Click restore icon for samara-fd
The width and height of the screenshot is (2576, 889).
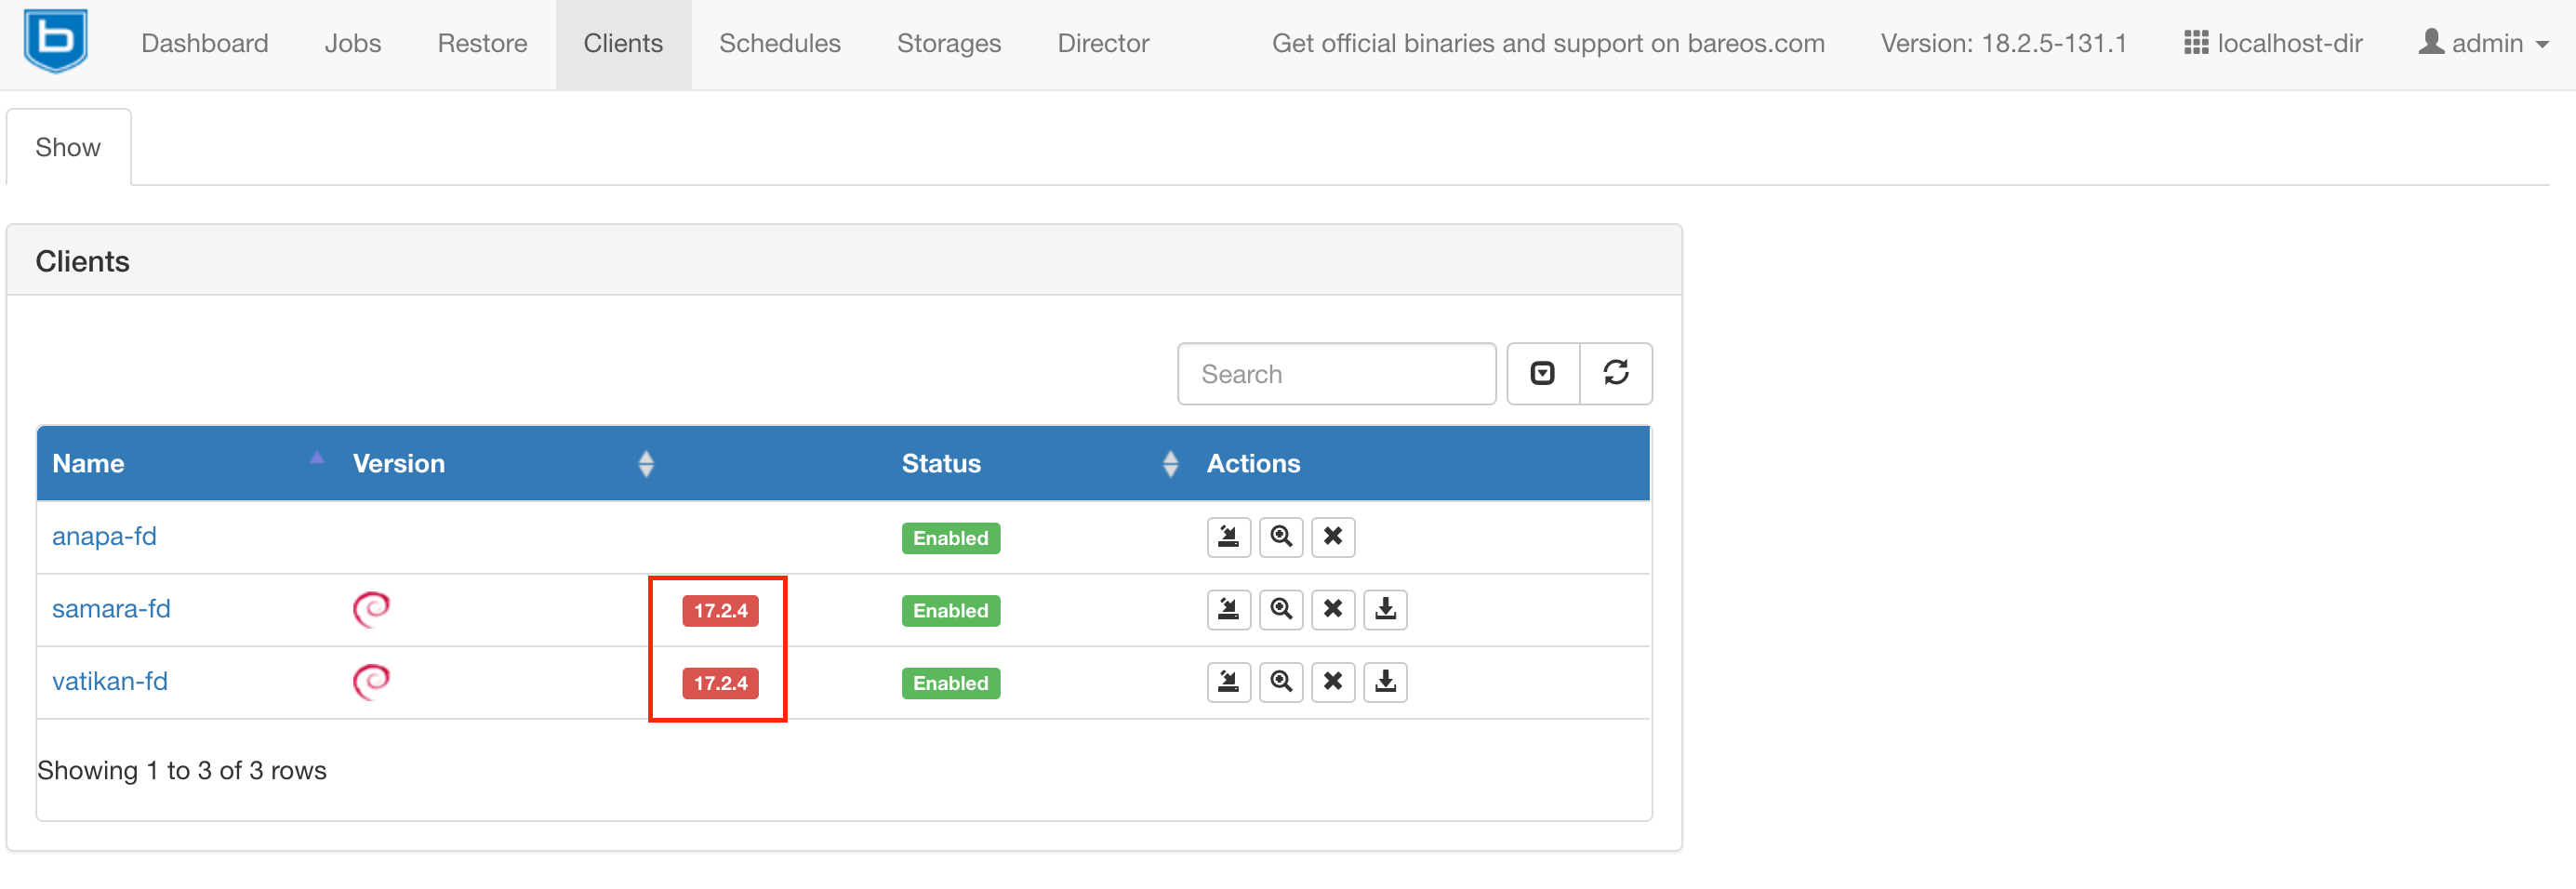(x=1228, y=610)
